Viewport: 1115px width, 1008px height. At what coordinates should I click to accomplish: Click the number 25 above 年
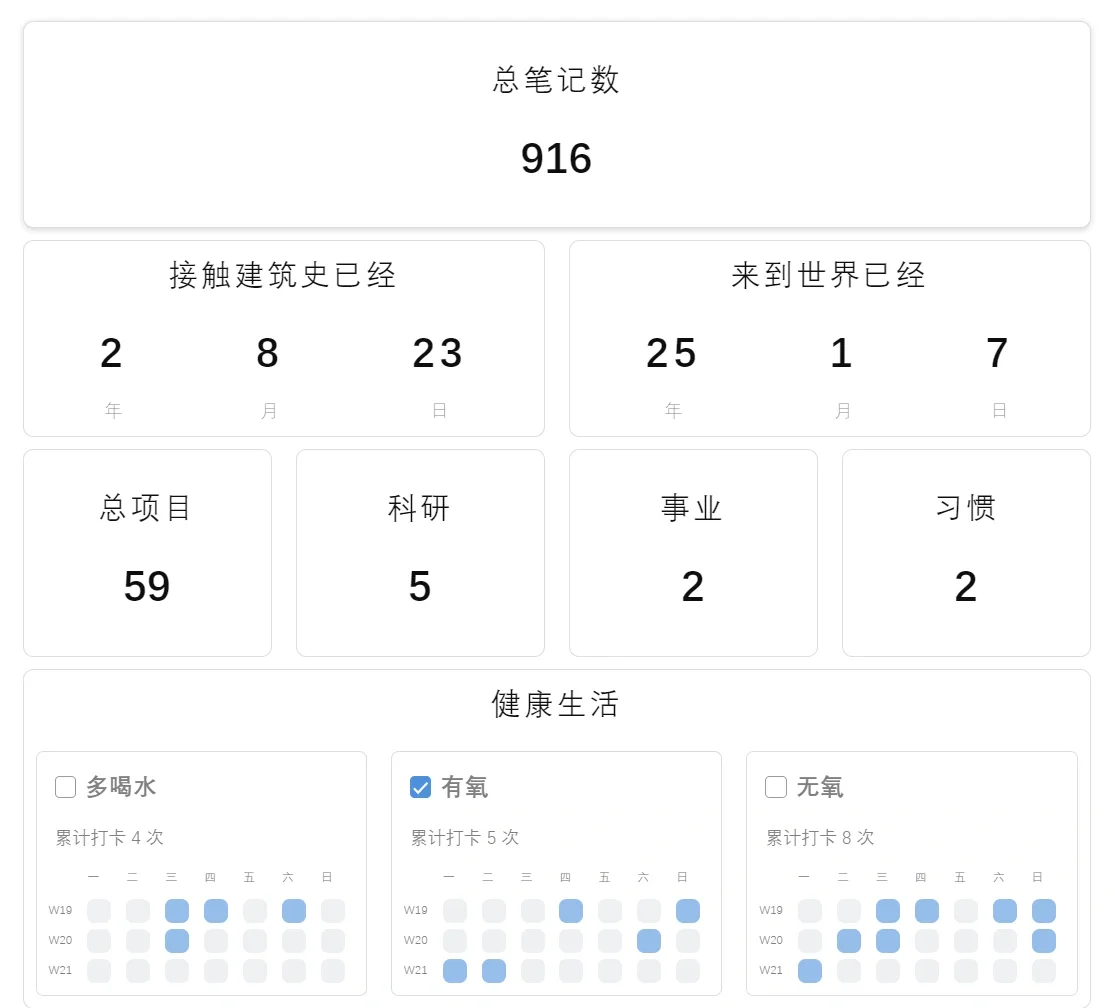pyautogui.click(x=671, y=353)
